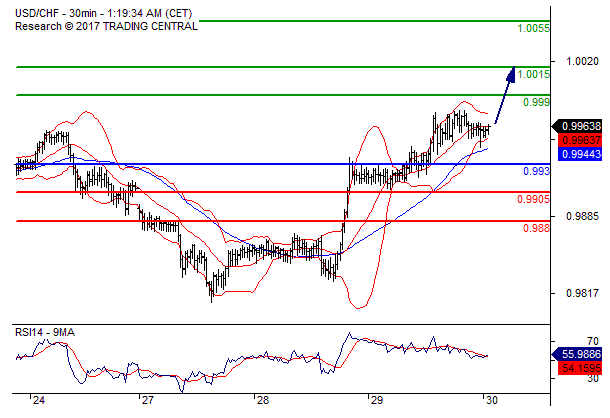610x418 pixels.
Task: Click the RSI 30 level label
Action: pos(593,378)
